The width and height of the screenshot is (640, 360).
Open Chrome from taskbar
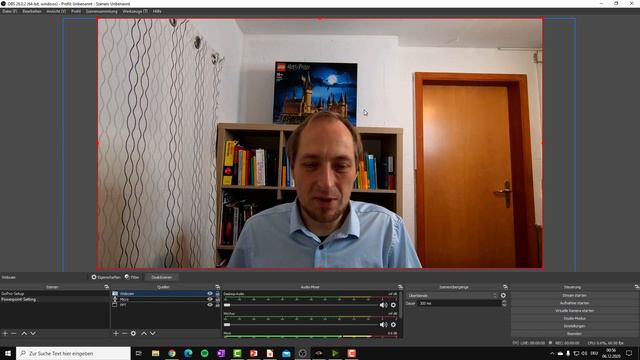(x=172, y=353)
